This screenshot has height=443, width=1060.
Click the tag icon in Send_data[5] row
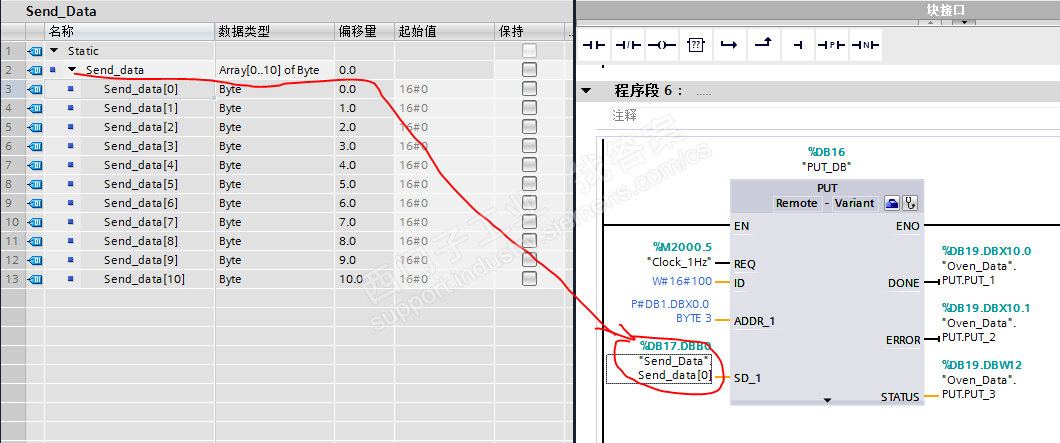point(34,183)
